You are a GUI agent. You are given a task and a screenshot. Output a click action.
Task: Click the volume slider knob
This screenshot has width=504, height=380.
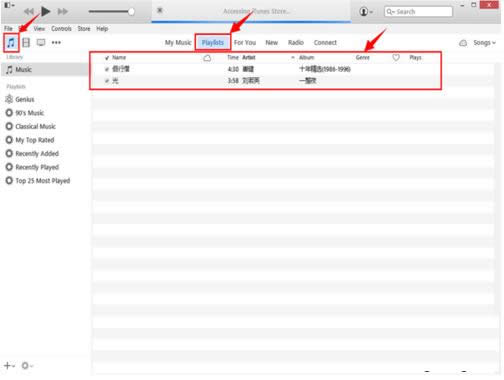(131, 12)
